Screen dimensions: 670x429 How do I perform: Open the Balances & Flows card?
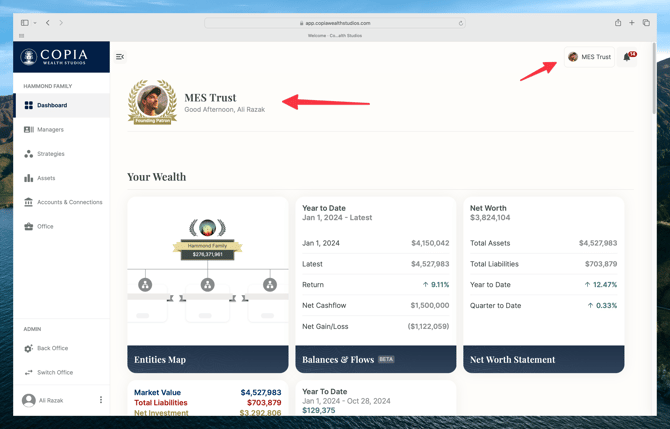(375, 359)
